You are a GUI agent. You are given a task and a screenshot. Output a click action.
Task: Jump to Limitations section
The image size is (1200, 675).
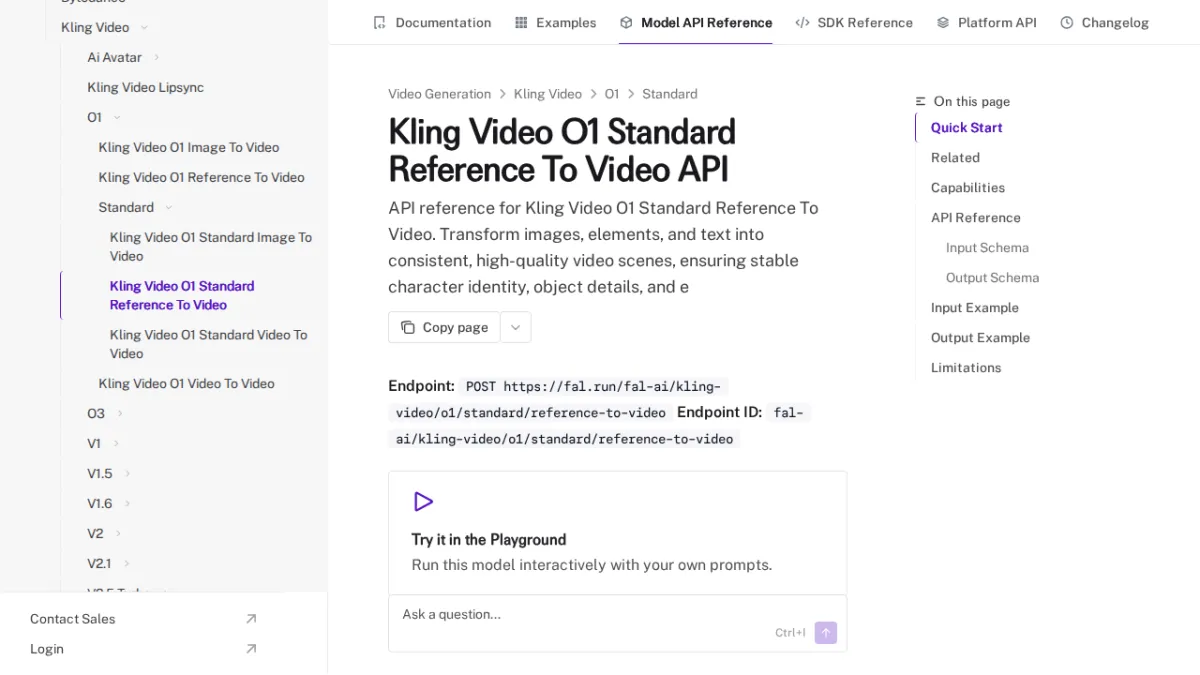965,367
